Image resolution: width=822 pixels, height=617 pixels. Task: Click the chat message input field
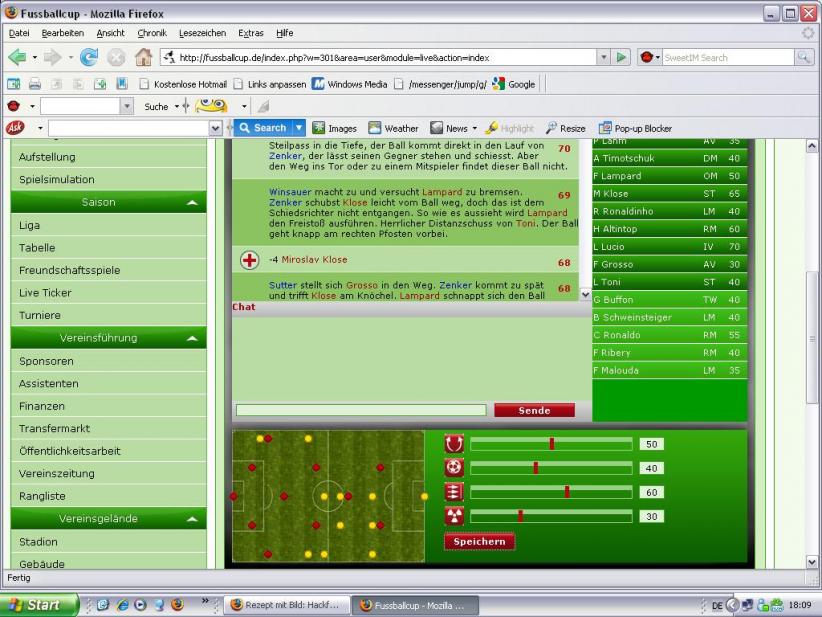click(x=360, y=410)
